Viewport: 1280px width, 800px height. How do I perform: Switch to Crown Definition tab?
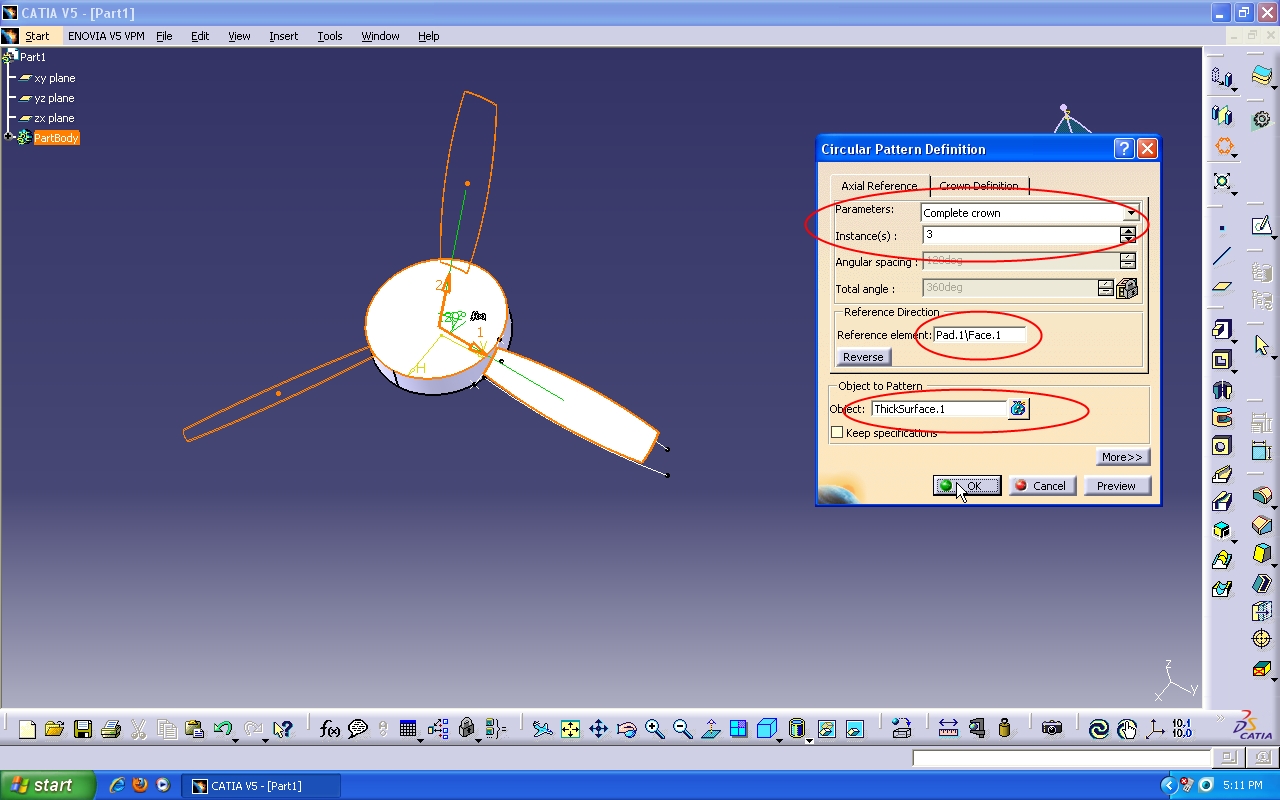[x=978, y=186]
